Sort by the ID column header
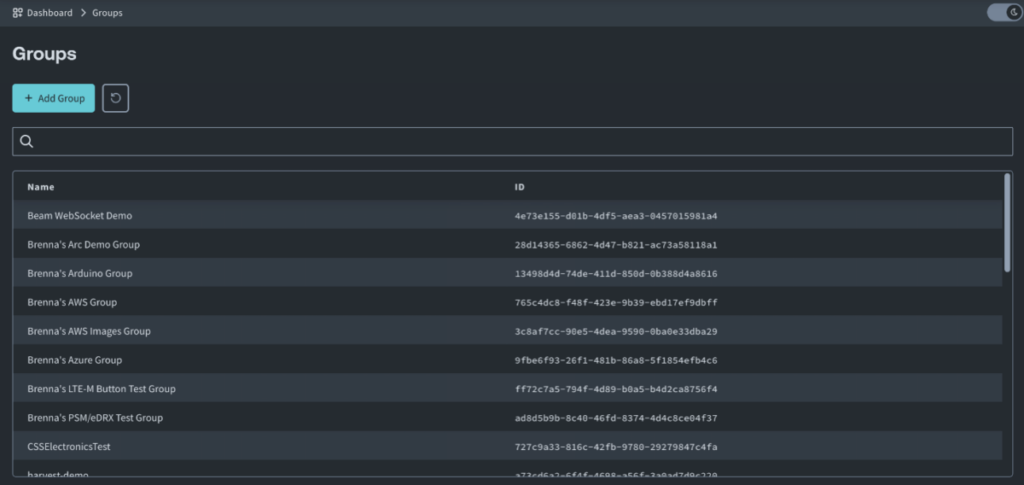 pyautogui.click(x=520, y=187)
